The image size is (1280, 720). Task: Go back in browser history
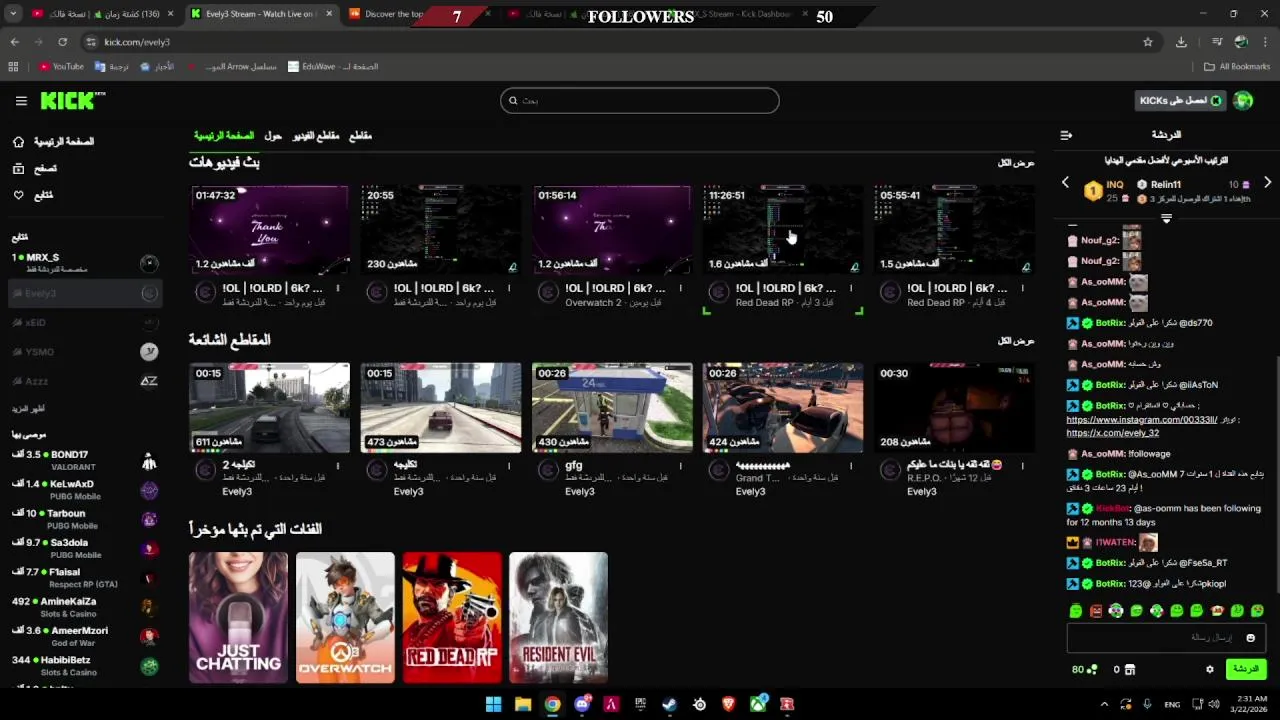click(14, 42)
